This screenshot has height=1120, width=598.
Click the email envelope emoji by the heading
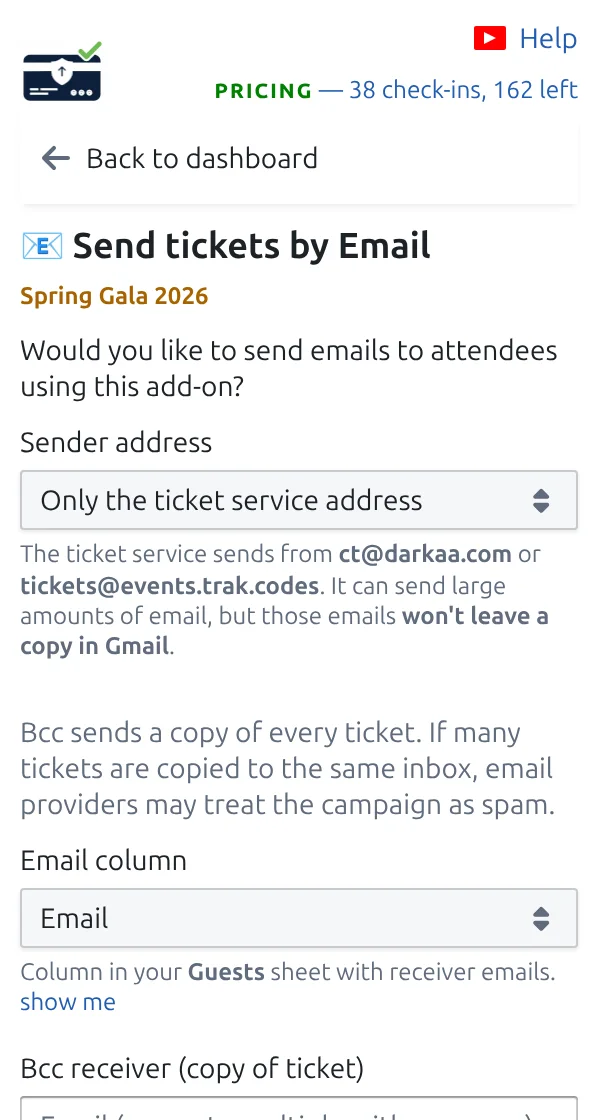42,246
